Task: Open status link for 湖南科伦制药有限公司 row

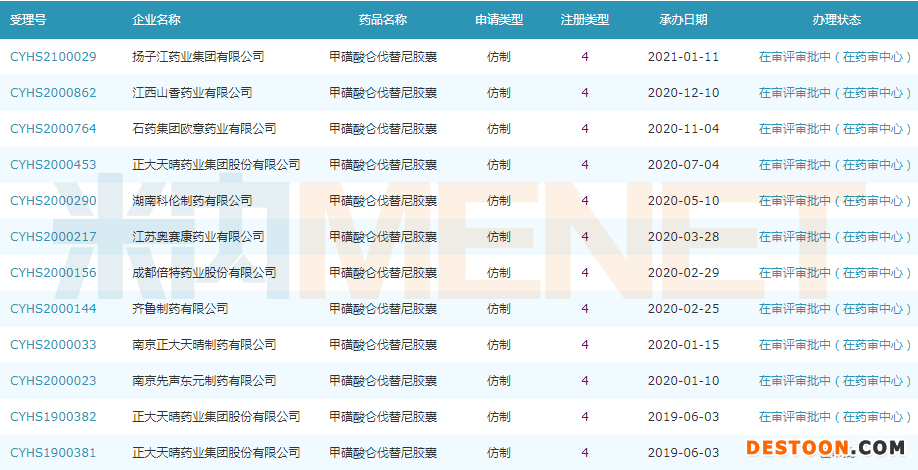Action: pyautogui.click(x=835, y=201)
